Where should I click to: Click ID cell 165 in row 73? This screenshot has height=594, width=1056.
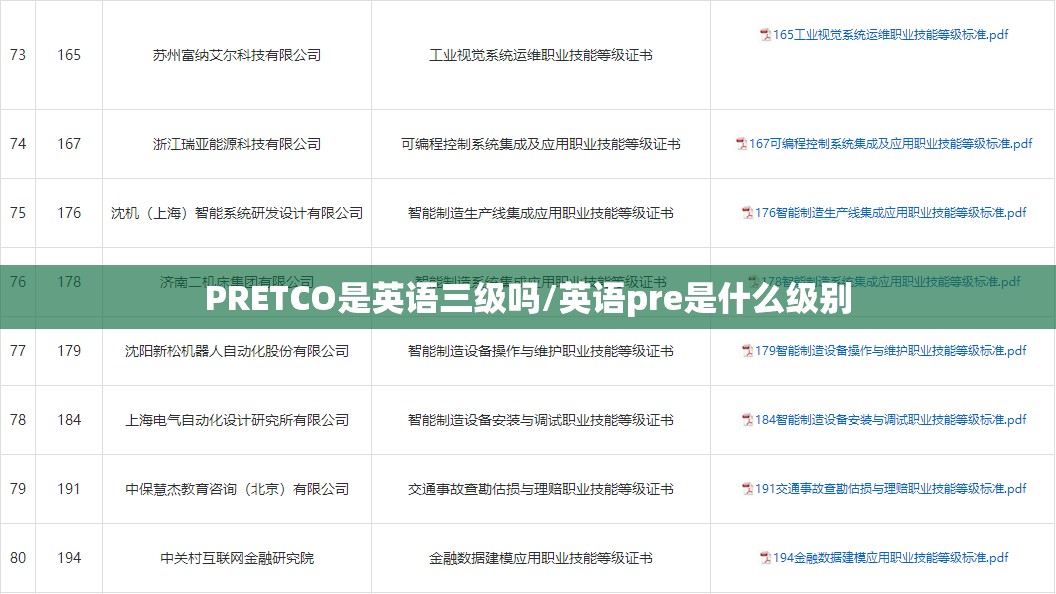tap(69, 55)
